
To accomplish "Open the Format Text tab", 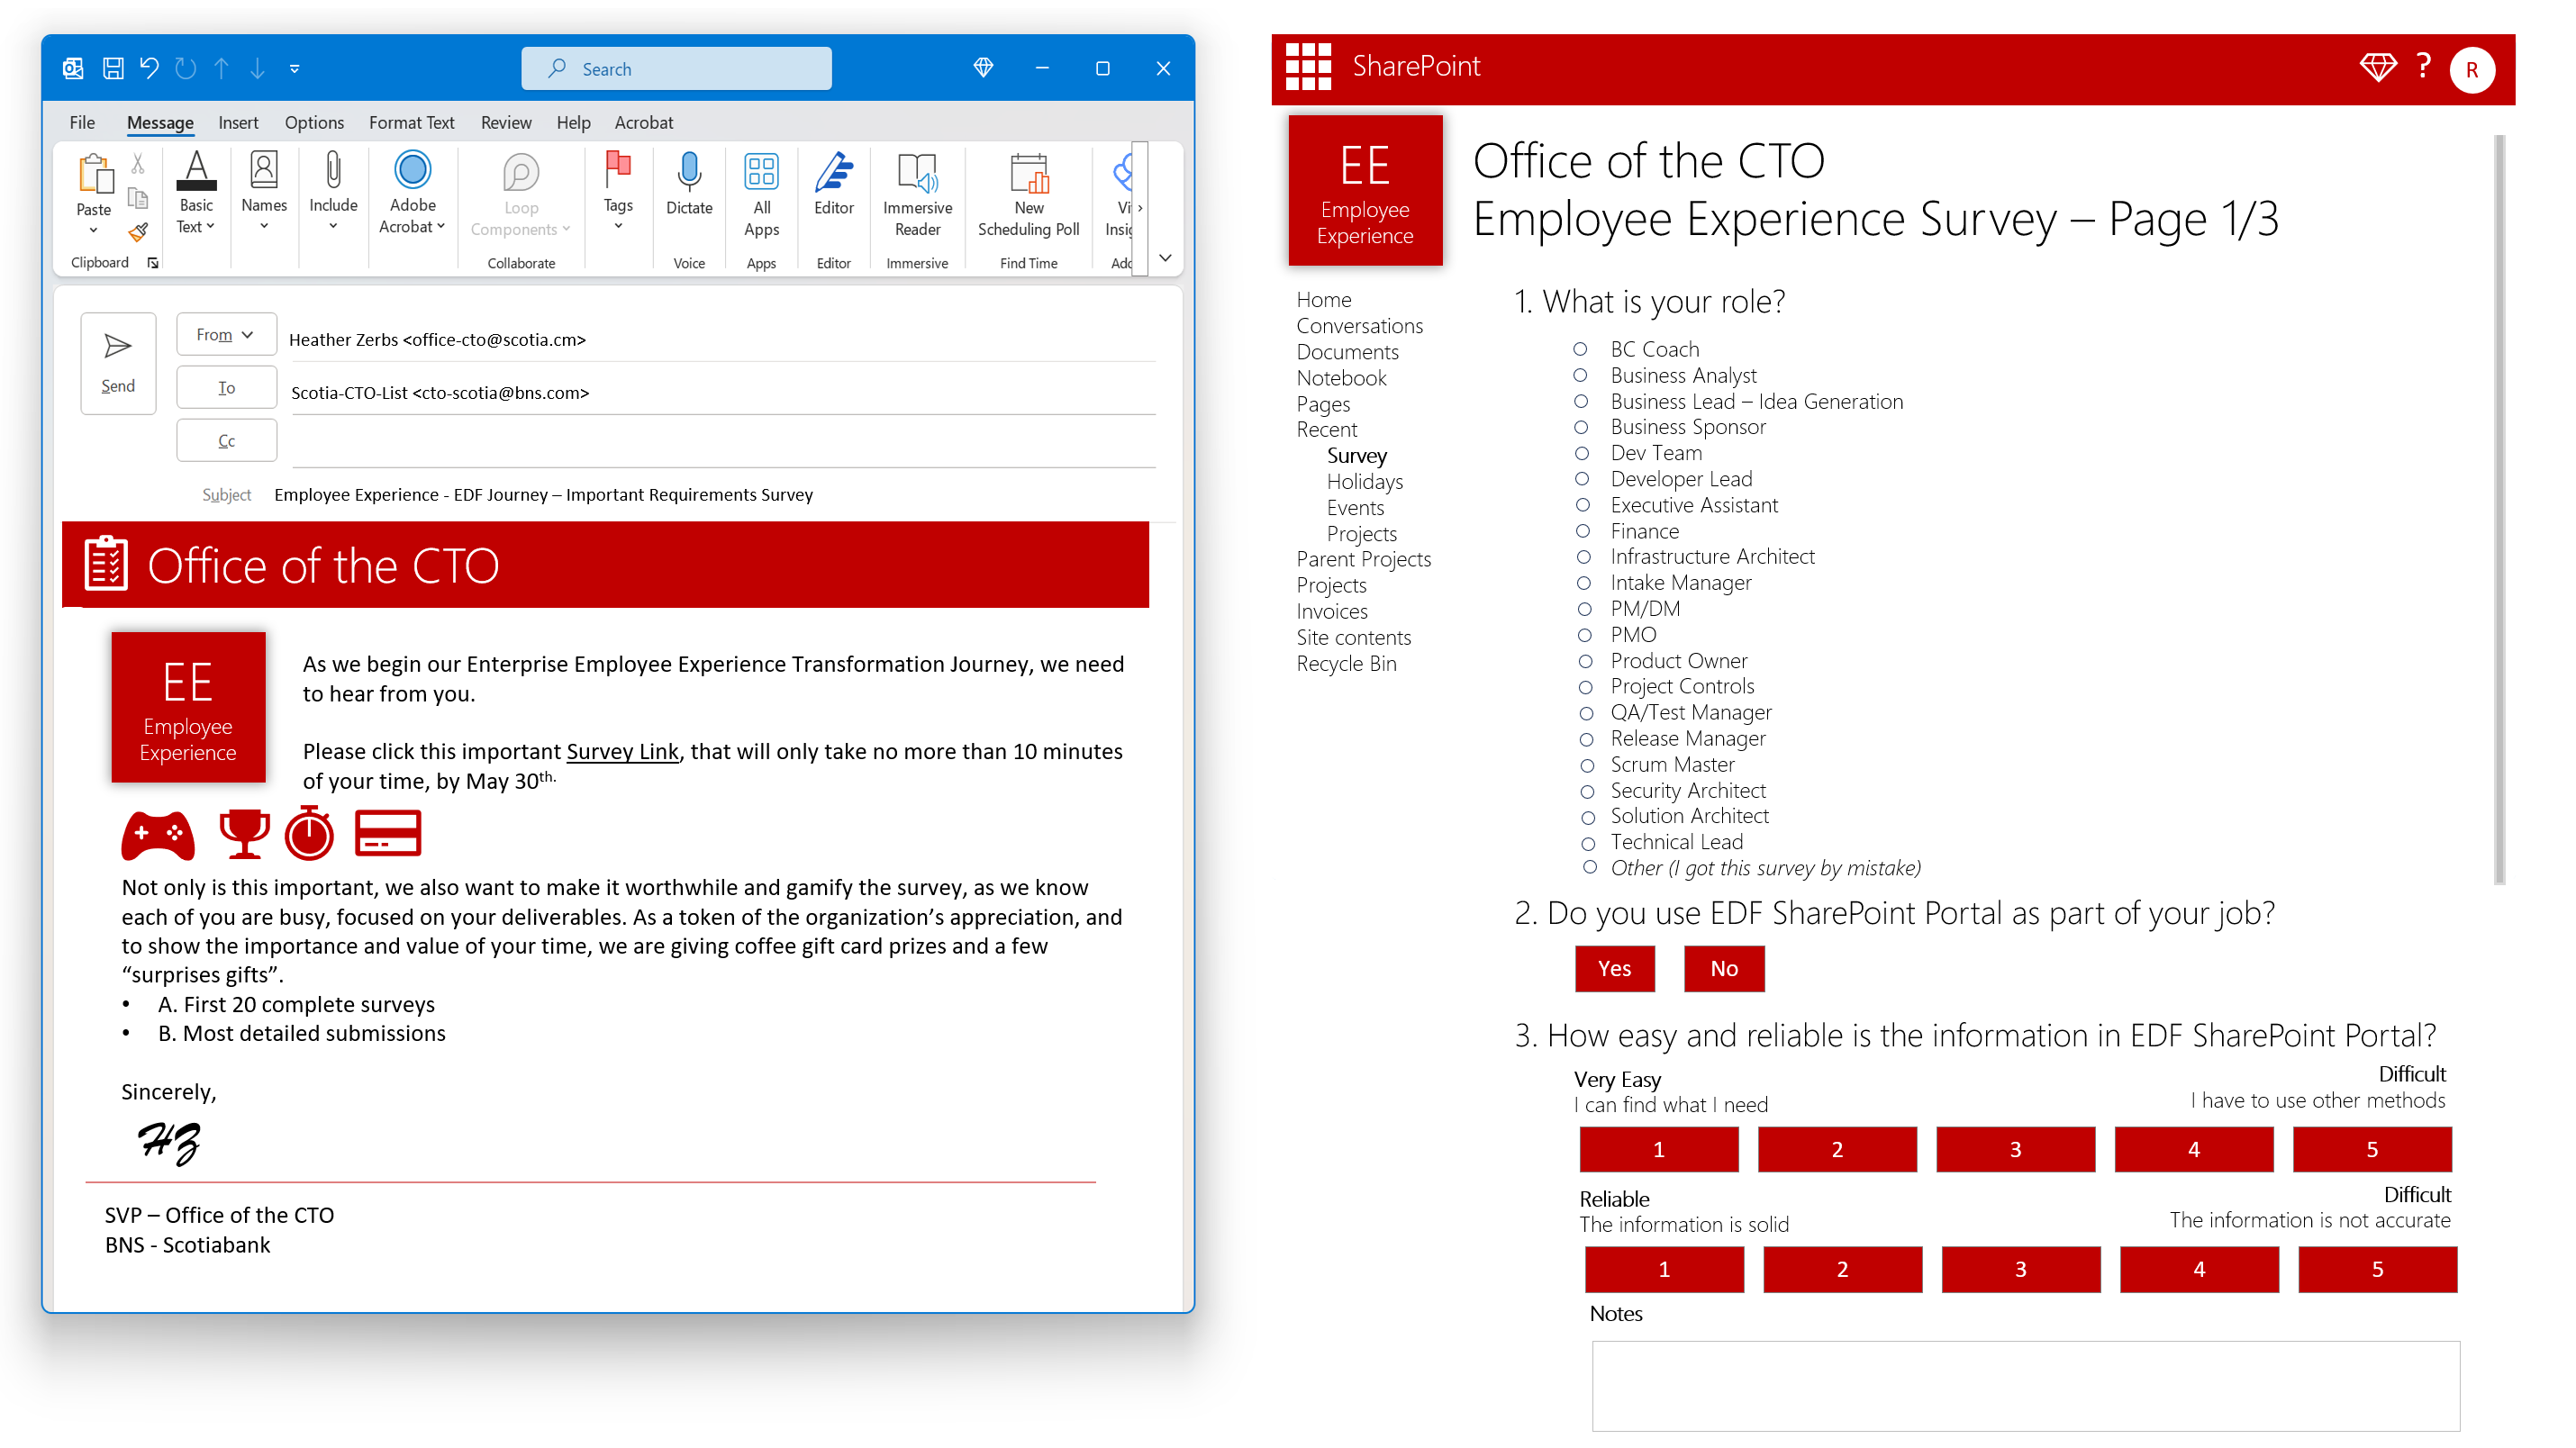I will (411, 122).
